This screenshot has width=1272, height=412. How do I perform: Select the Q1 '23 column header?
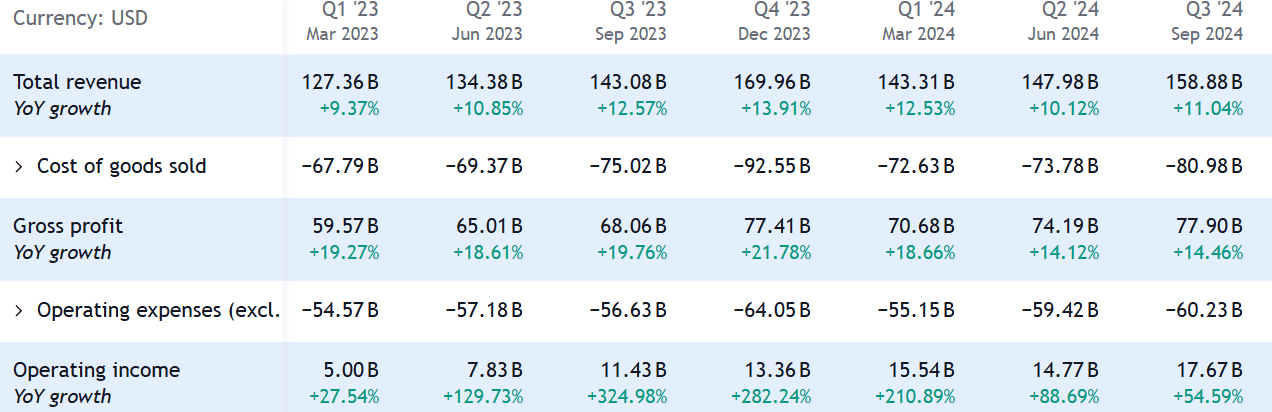343,22
